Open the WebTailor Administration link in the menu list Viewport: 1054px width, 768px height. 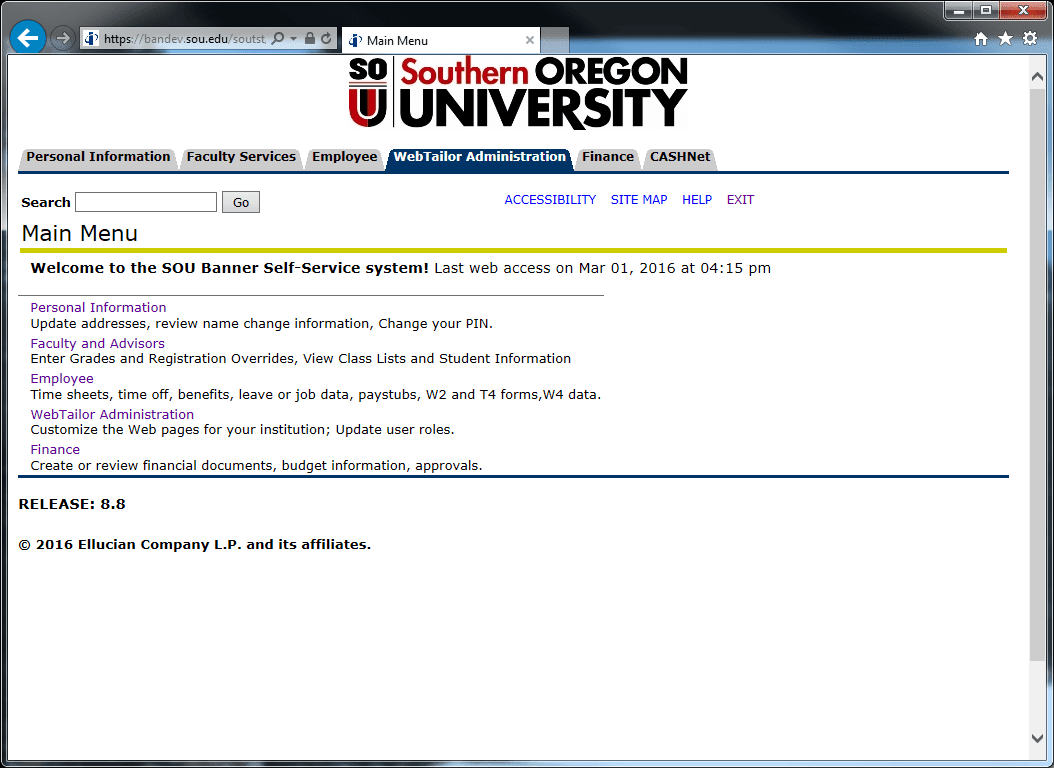[x=112, y=414]
